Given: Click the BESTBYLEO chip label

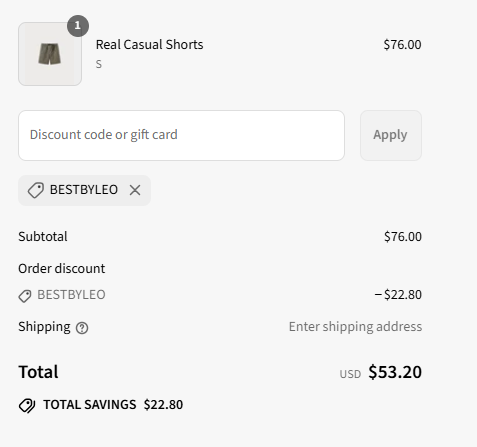Looking at the screenshot, I should 84,190.
